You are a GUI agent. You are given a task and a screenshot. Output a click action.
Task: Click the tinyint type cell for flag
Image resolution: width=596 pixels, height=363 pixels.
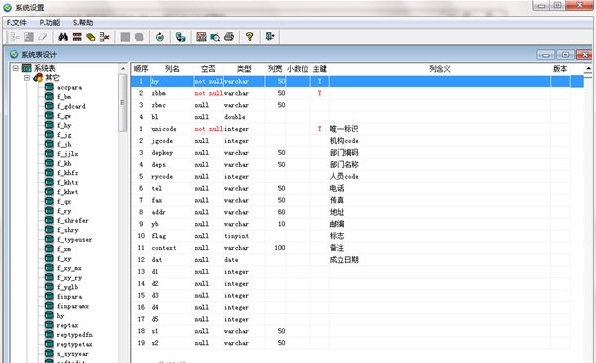pyautogui.click(x=236, y=236)
